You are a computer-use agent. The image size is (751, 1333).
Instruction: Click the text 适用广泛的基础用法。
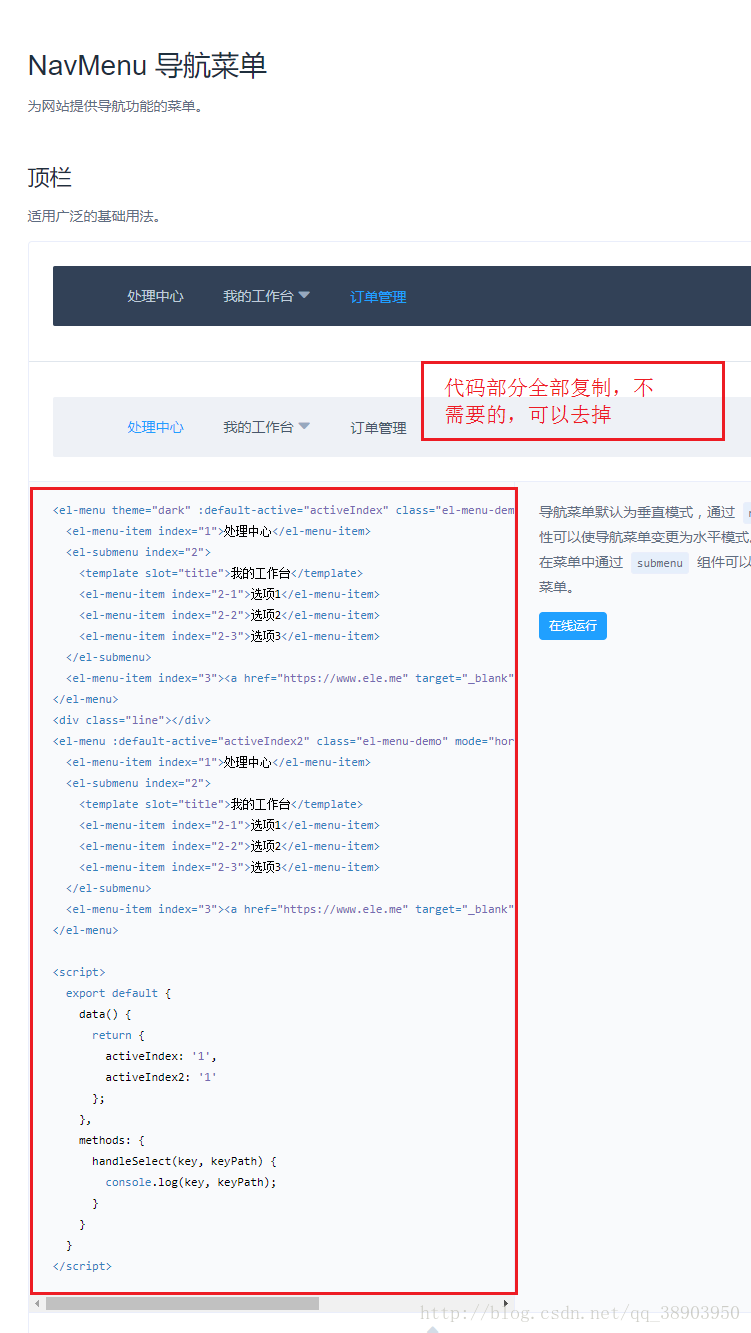pos(94,216)
